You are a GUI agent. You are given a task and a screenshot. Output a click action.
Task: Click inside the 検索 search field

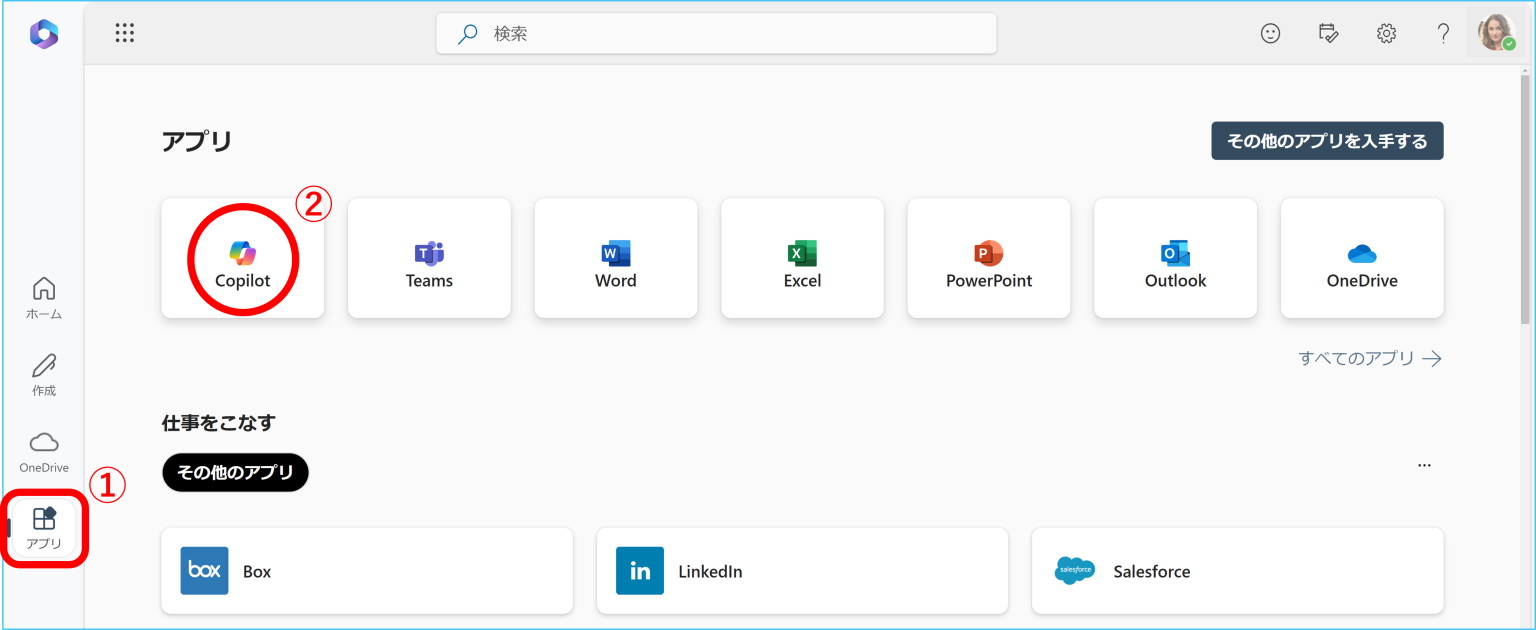(715, 33)
